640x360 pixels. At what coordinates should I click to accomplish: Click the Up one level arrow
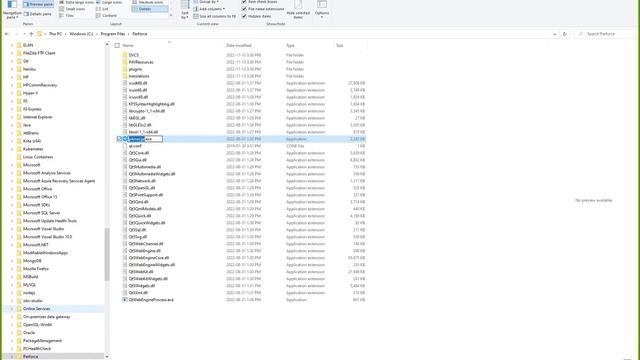[31, 34]
